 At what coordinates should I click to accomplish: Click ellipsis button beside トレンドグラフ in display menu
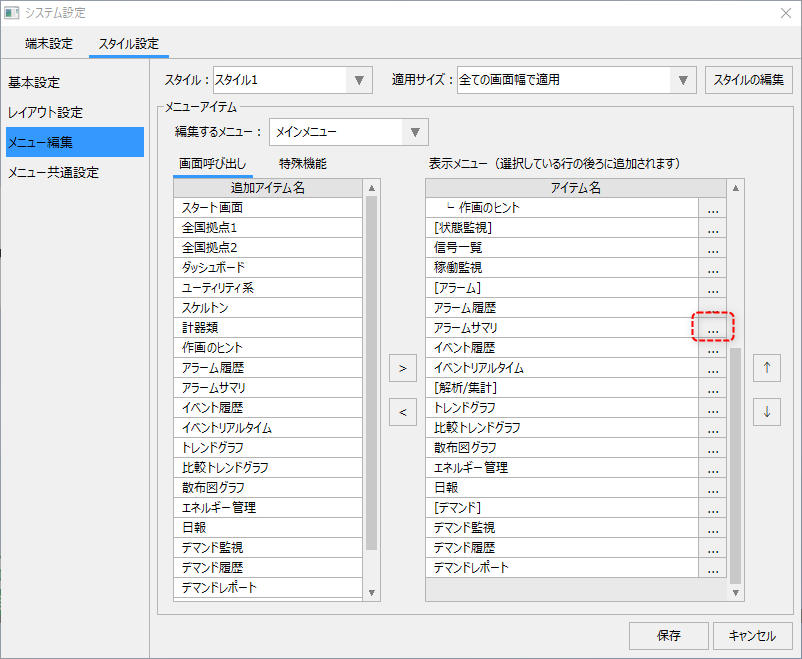click(x=712, y=408)
